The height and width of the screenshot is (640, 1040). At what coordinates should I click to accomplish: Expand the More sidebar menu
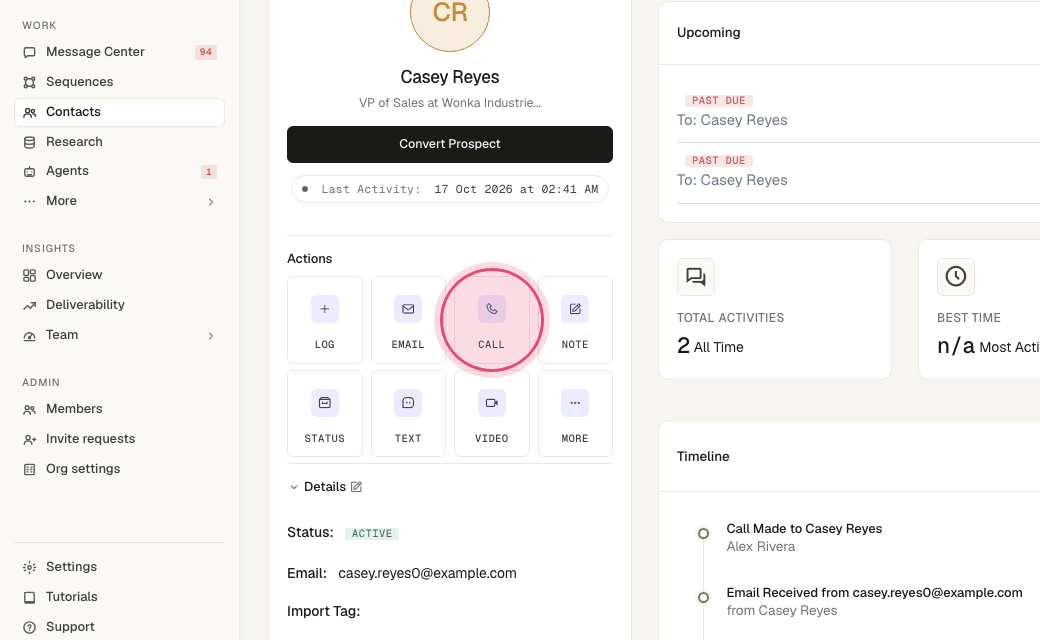pos(119,201)
